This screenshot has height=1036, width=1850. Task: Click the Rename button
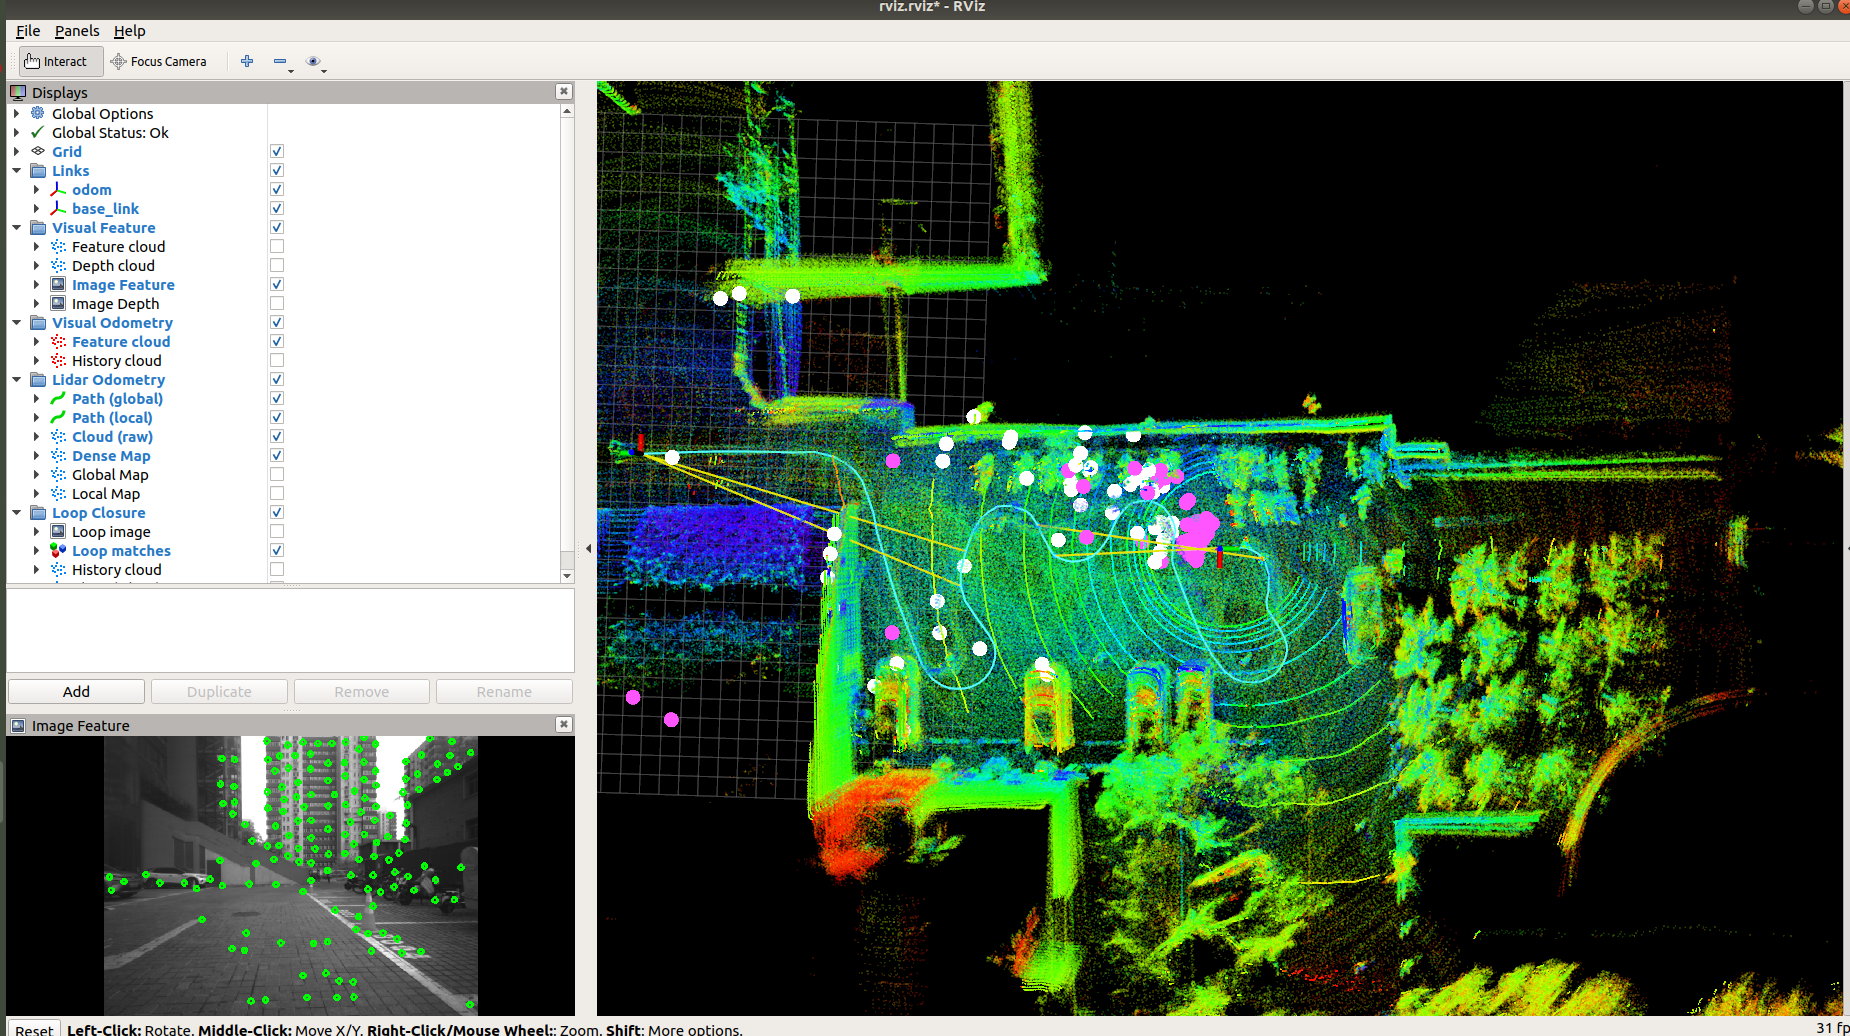(504, 691)
